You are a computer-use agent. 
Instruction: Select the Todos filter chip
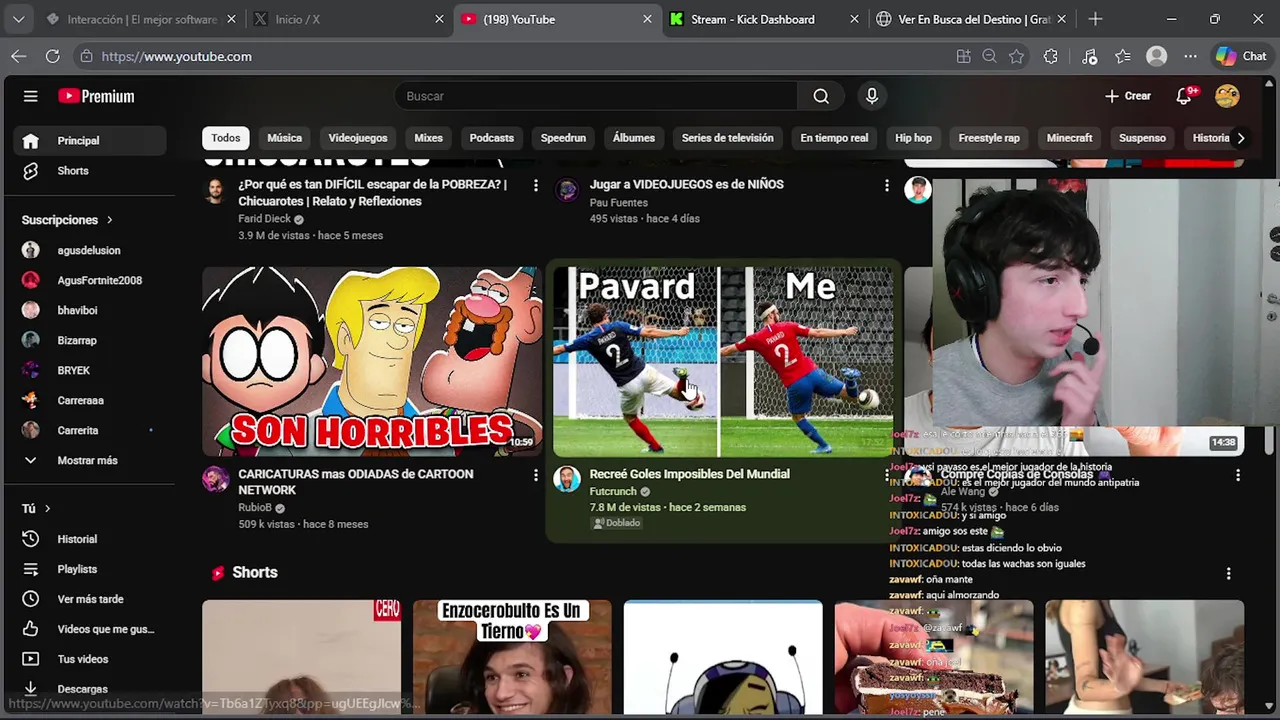[225, 138]
